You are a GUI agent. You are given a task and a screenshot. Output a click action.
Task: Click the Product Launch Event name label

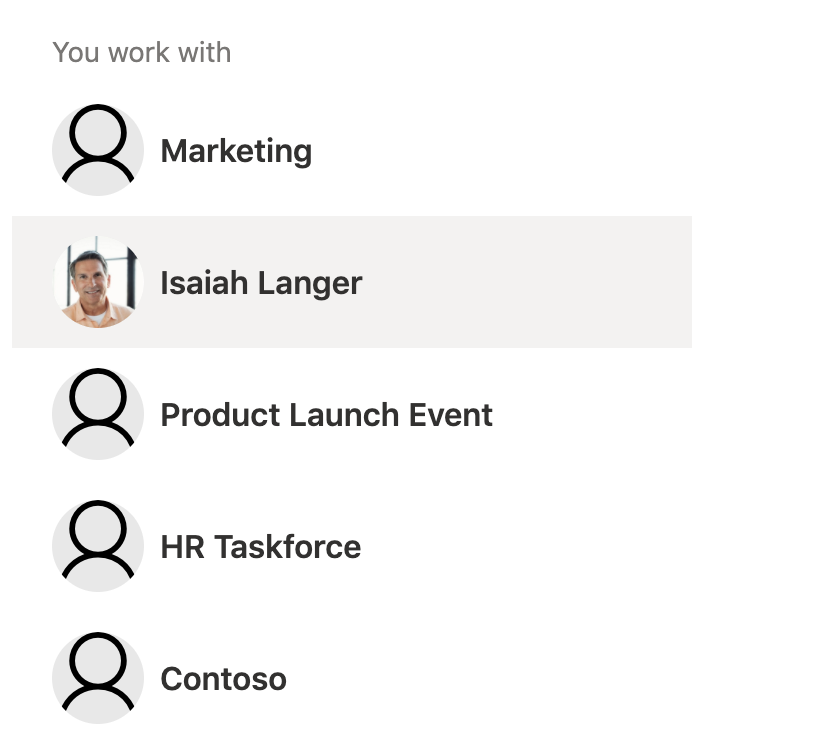pyautogui.click(x=326, y=413)
